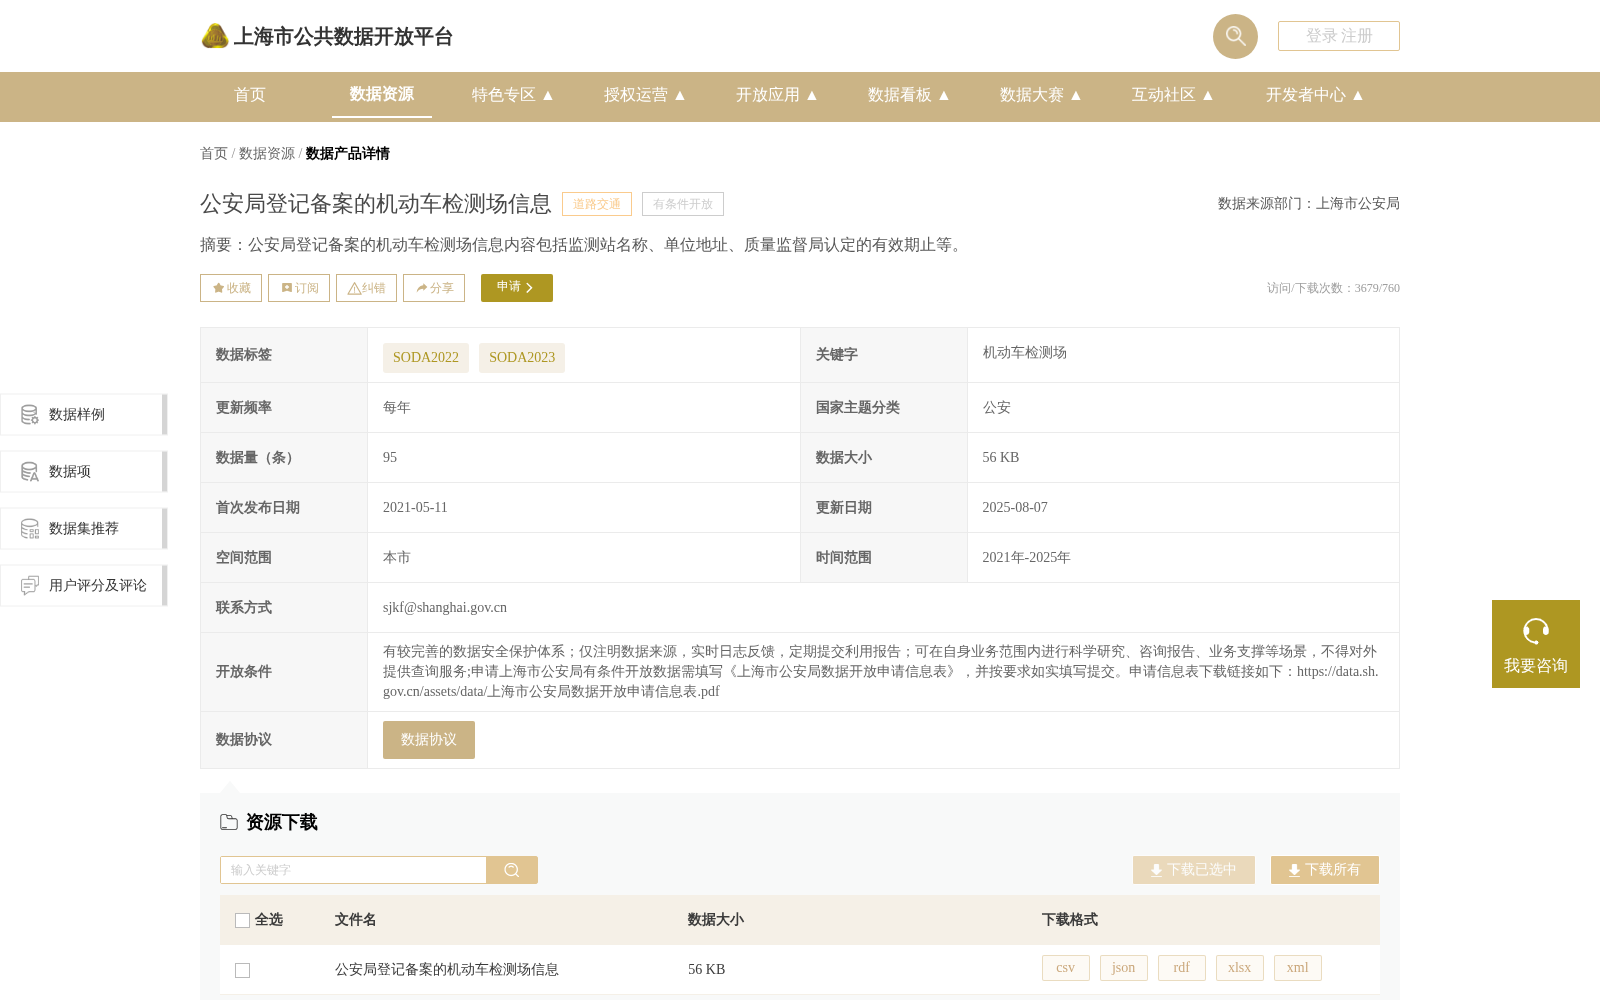Click the 有条件开放 tag
Image resolution: width=1600 pixels, height=1000 pixels.
click(683, 204)
